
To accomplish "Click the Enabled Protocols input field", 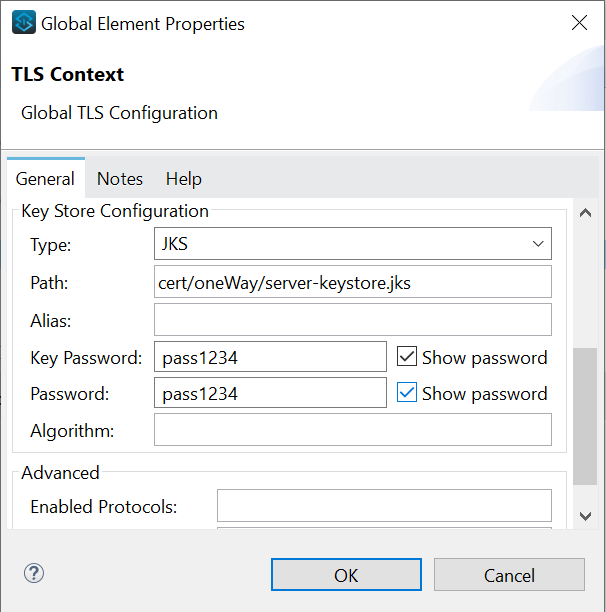I will point(384,506).
